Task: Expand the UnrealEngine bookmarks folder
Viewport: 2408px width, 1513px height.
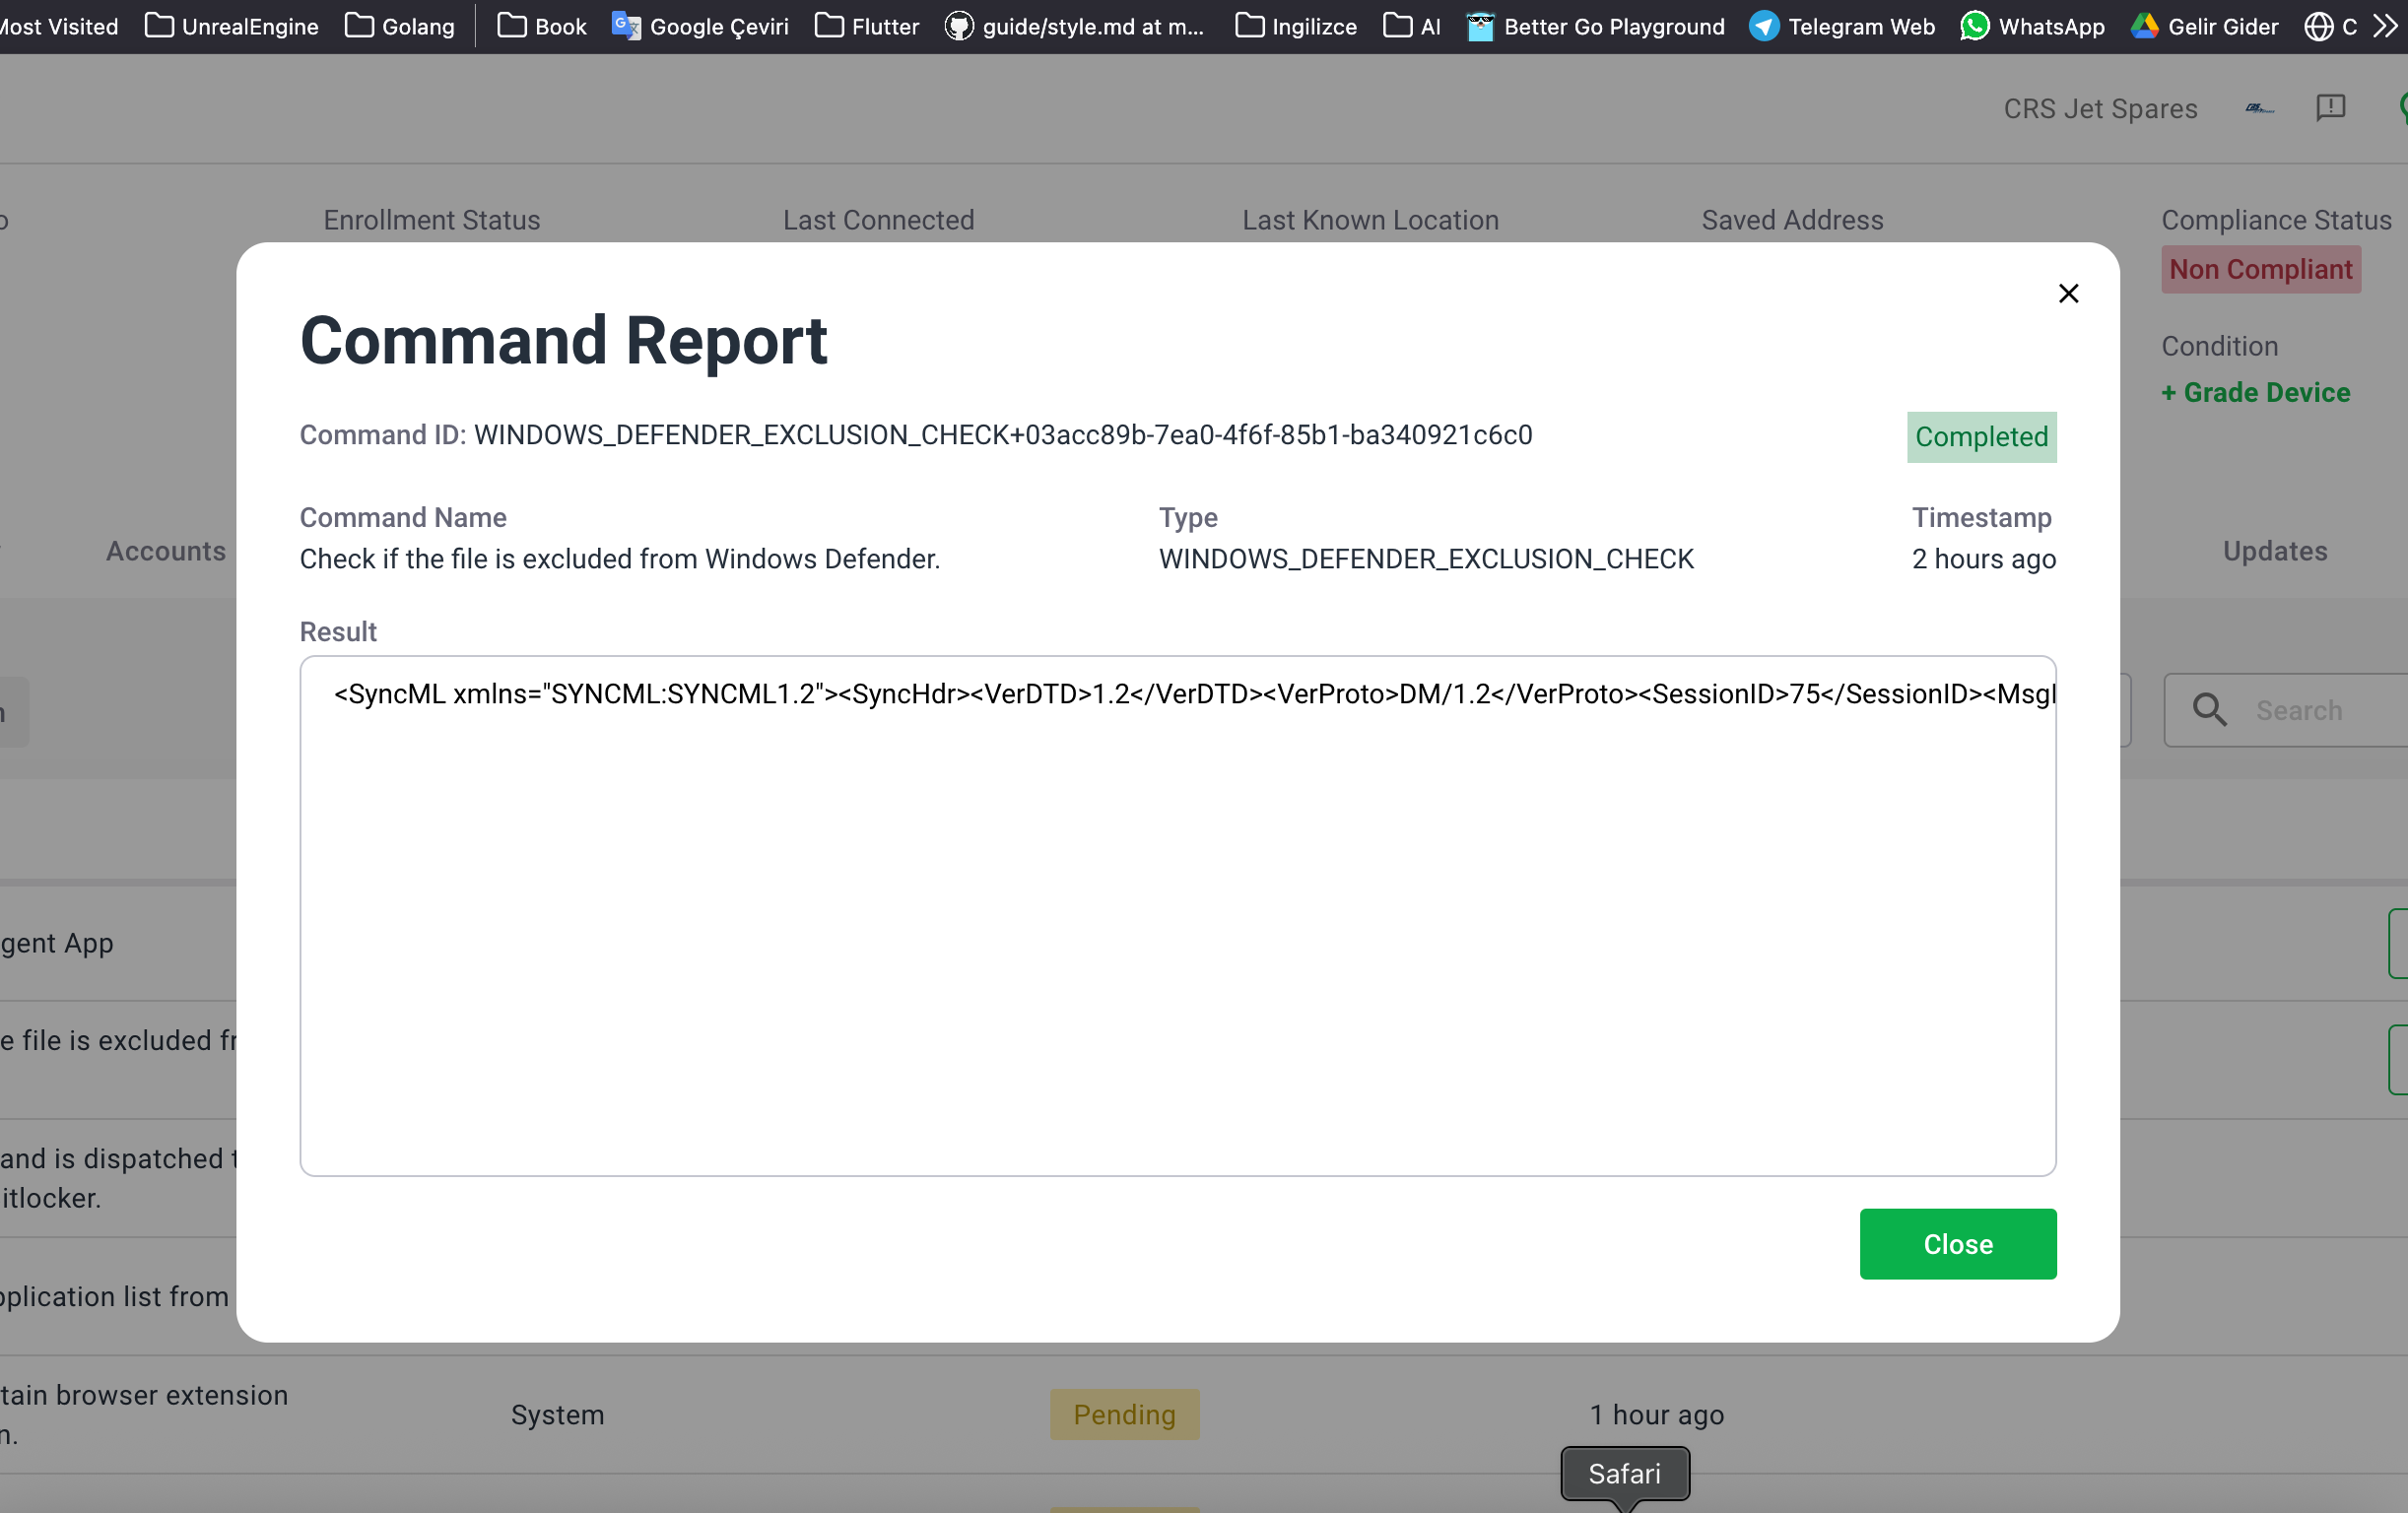Action: tap(232, 26)
